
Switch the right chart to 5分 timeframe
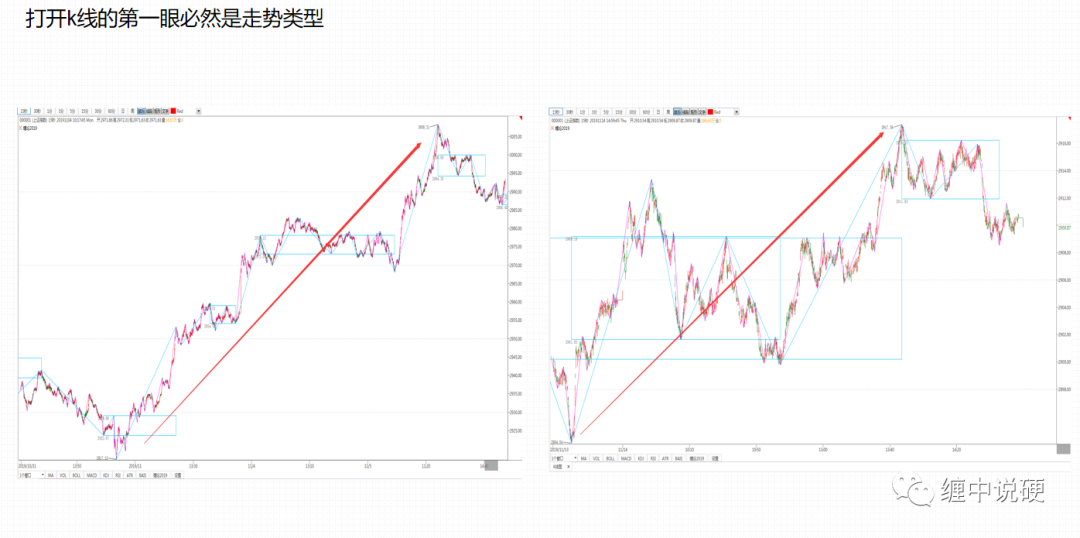(x=605, y=112)
